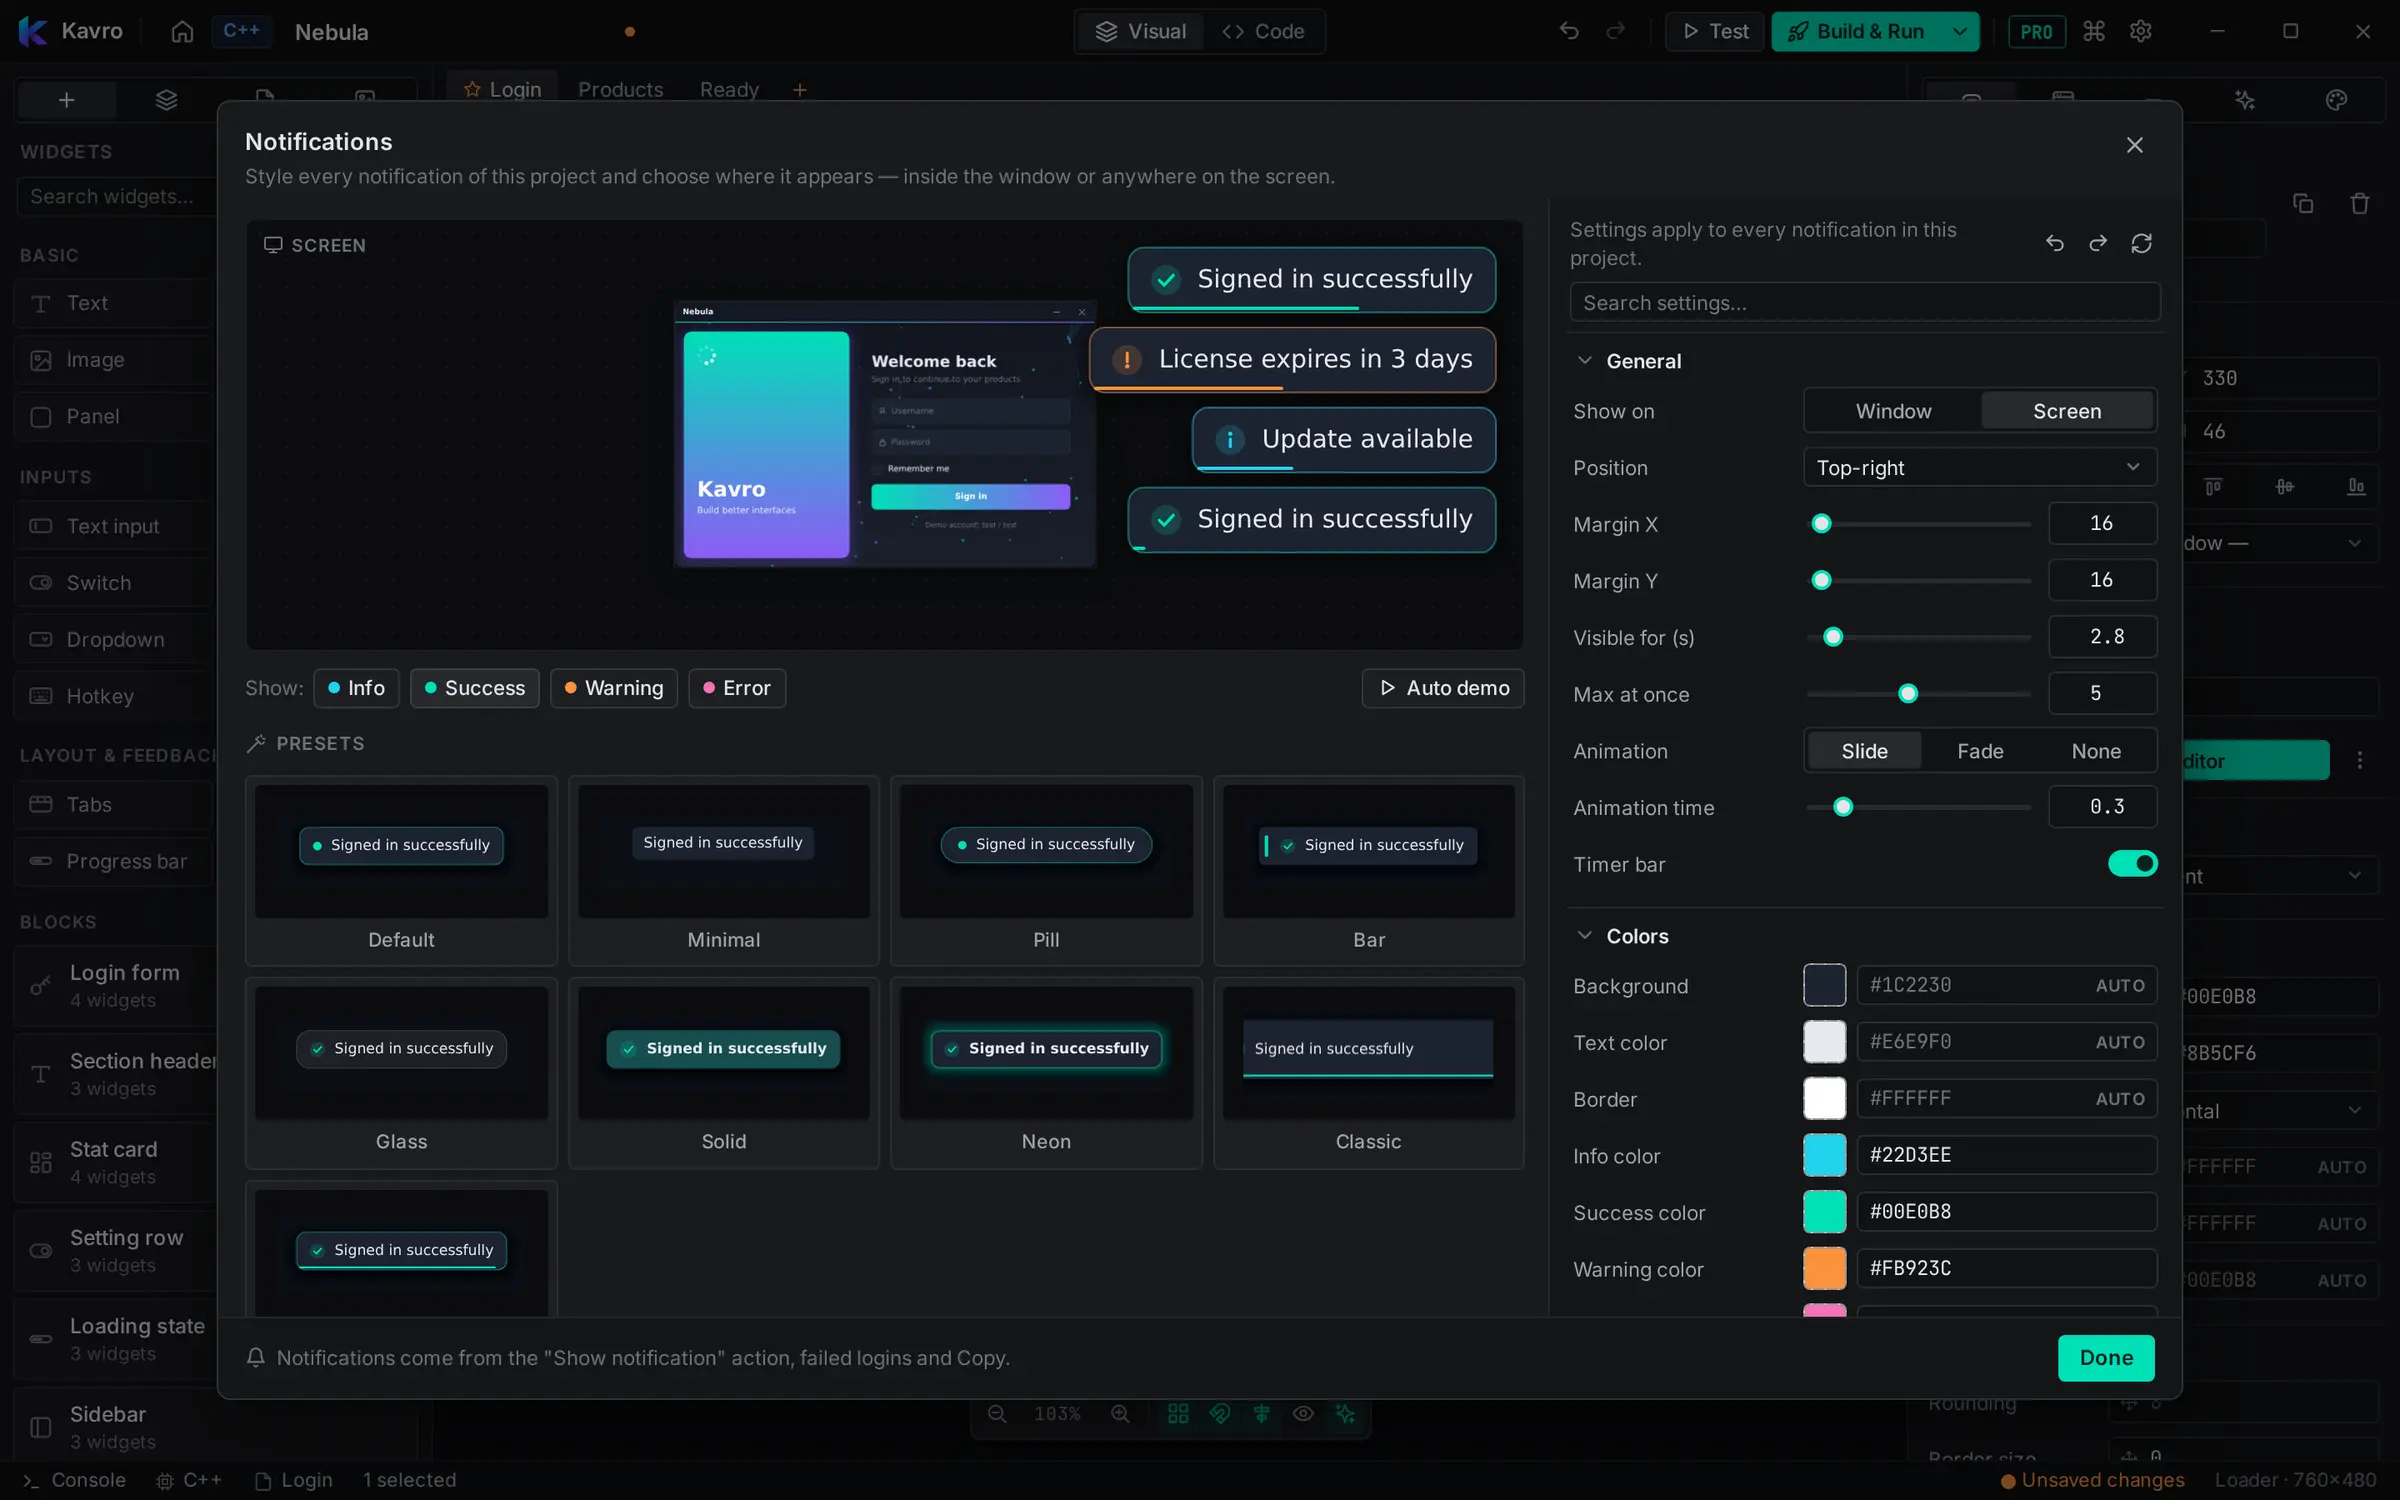Toggle the Warning notification filter

[613, 688]
